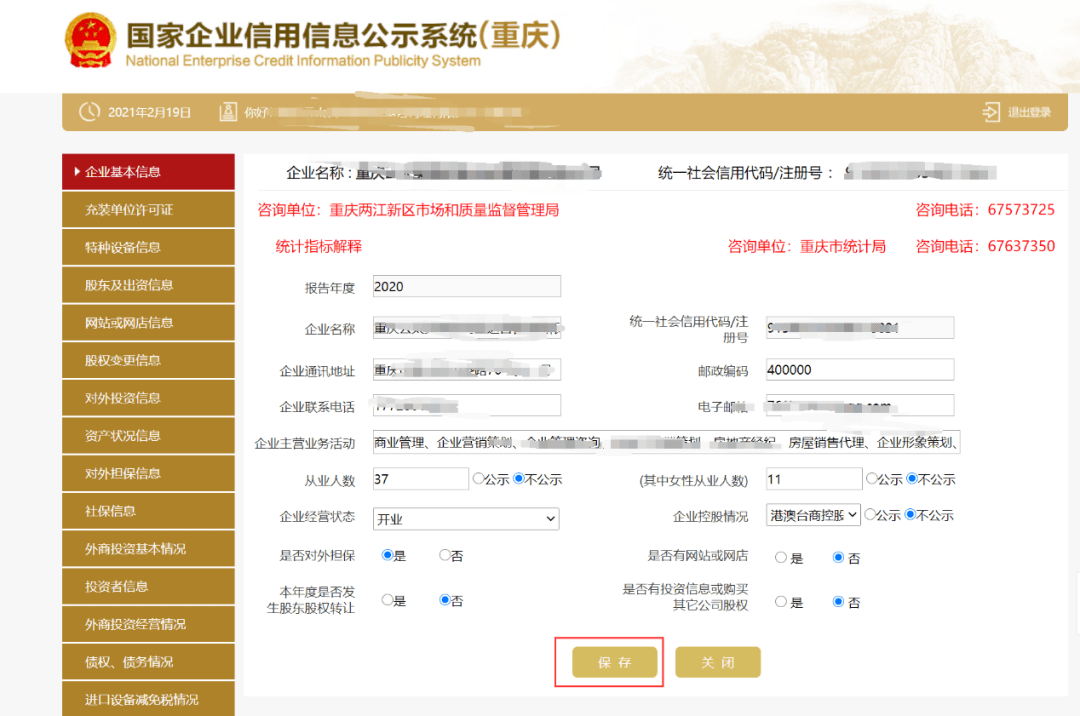Go to 对外担保信息 in sidebar
Viewport: 1080px width, 716px height.
[x=148, y=473]
